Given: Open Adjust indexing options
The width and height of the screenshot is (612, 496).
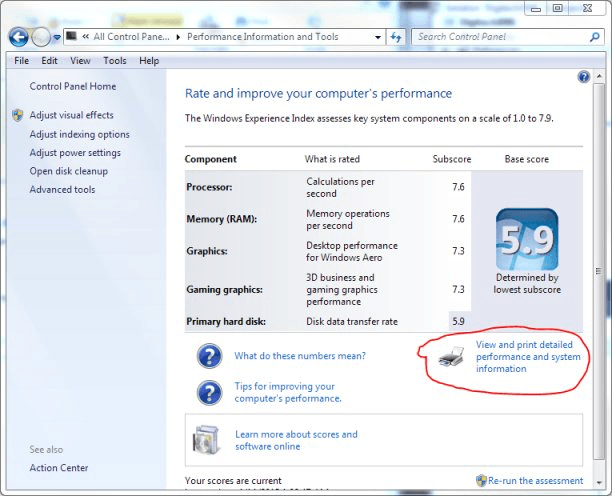Looking at the screenshot, I should tap(80, 134).
